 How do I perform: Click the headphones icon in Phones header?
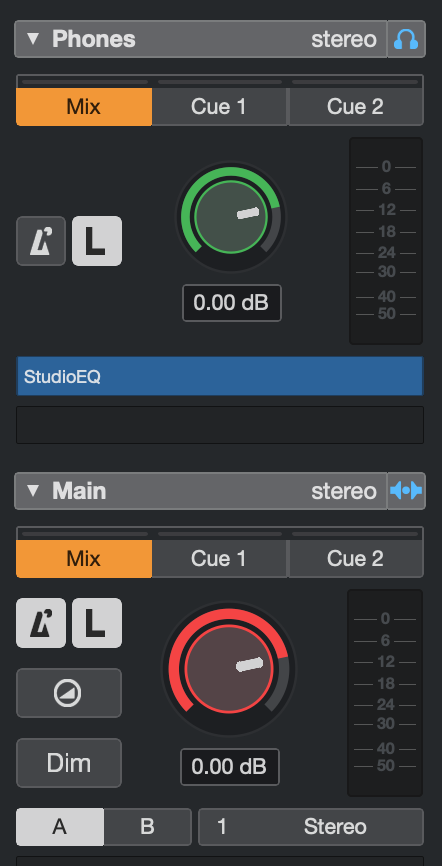coord(406,39)
